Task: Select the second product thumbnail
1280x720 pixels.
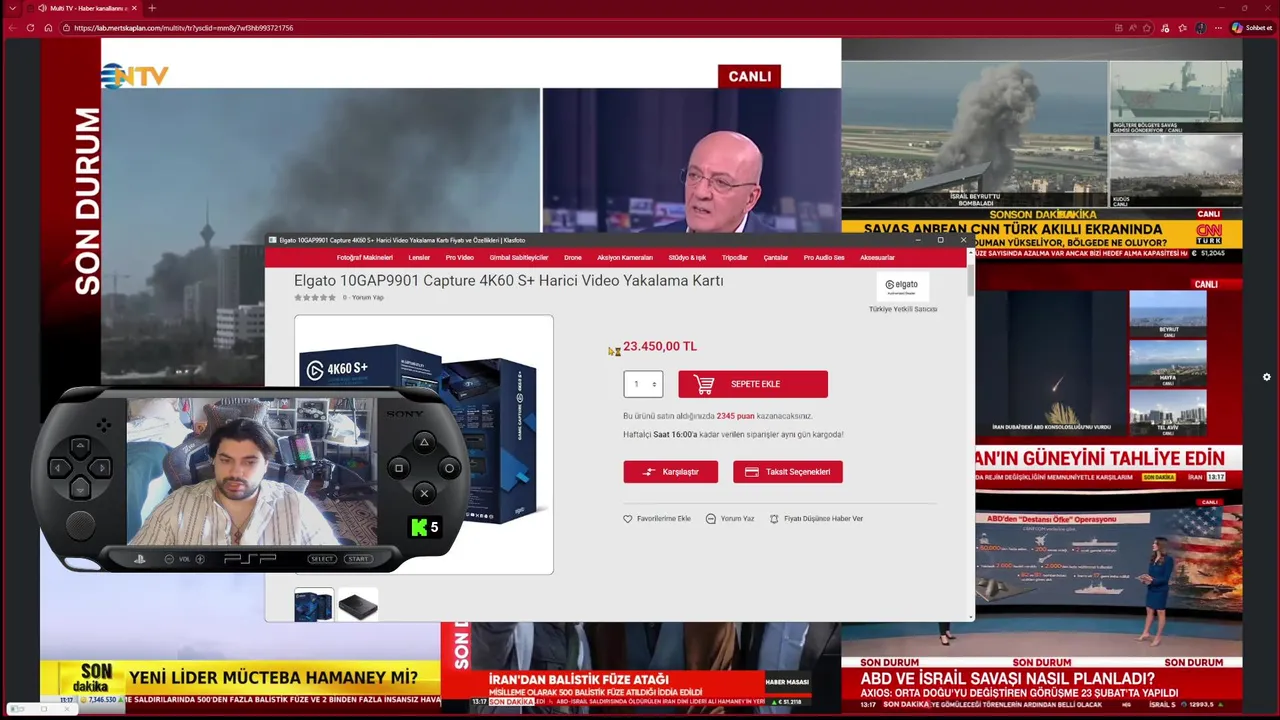Action: 358,606
